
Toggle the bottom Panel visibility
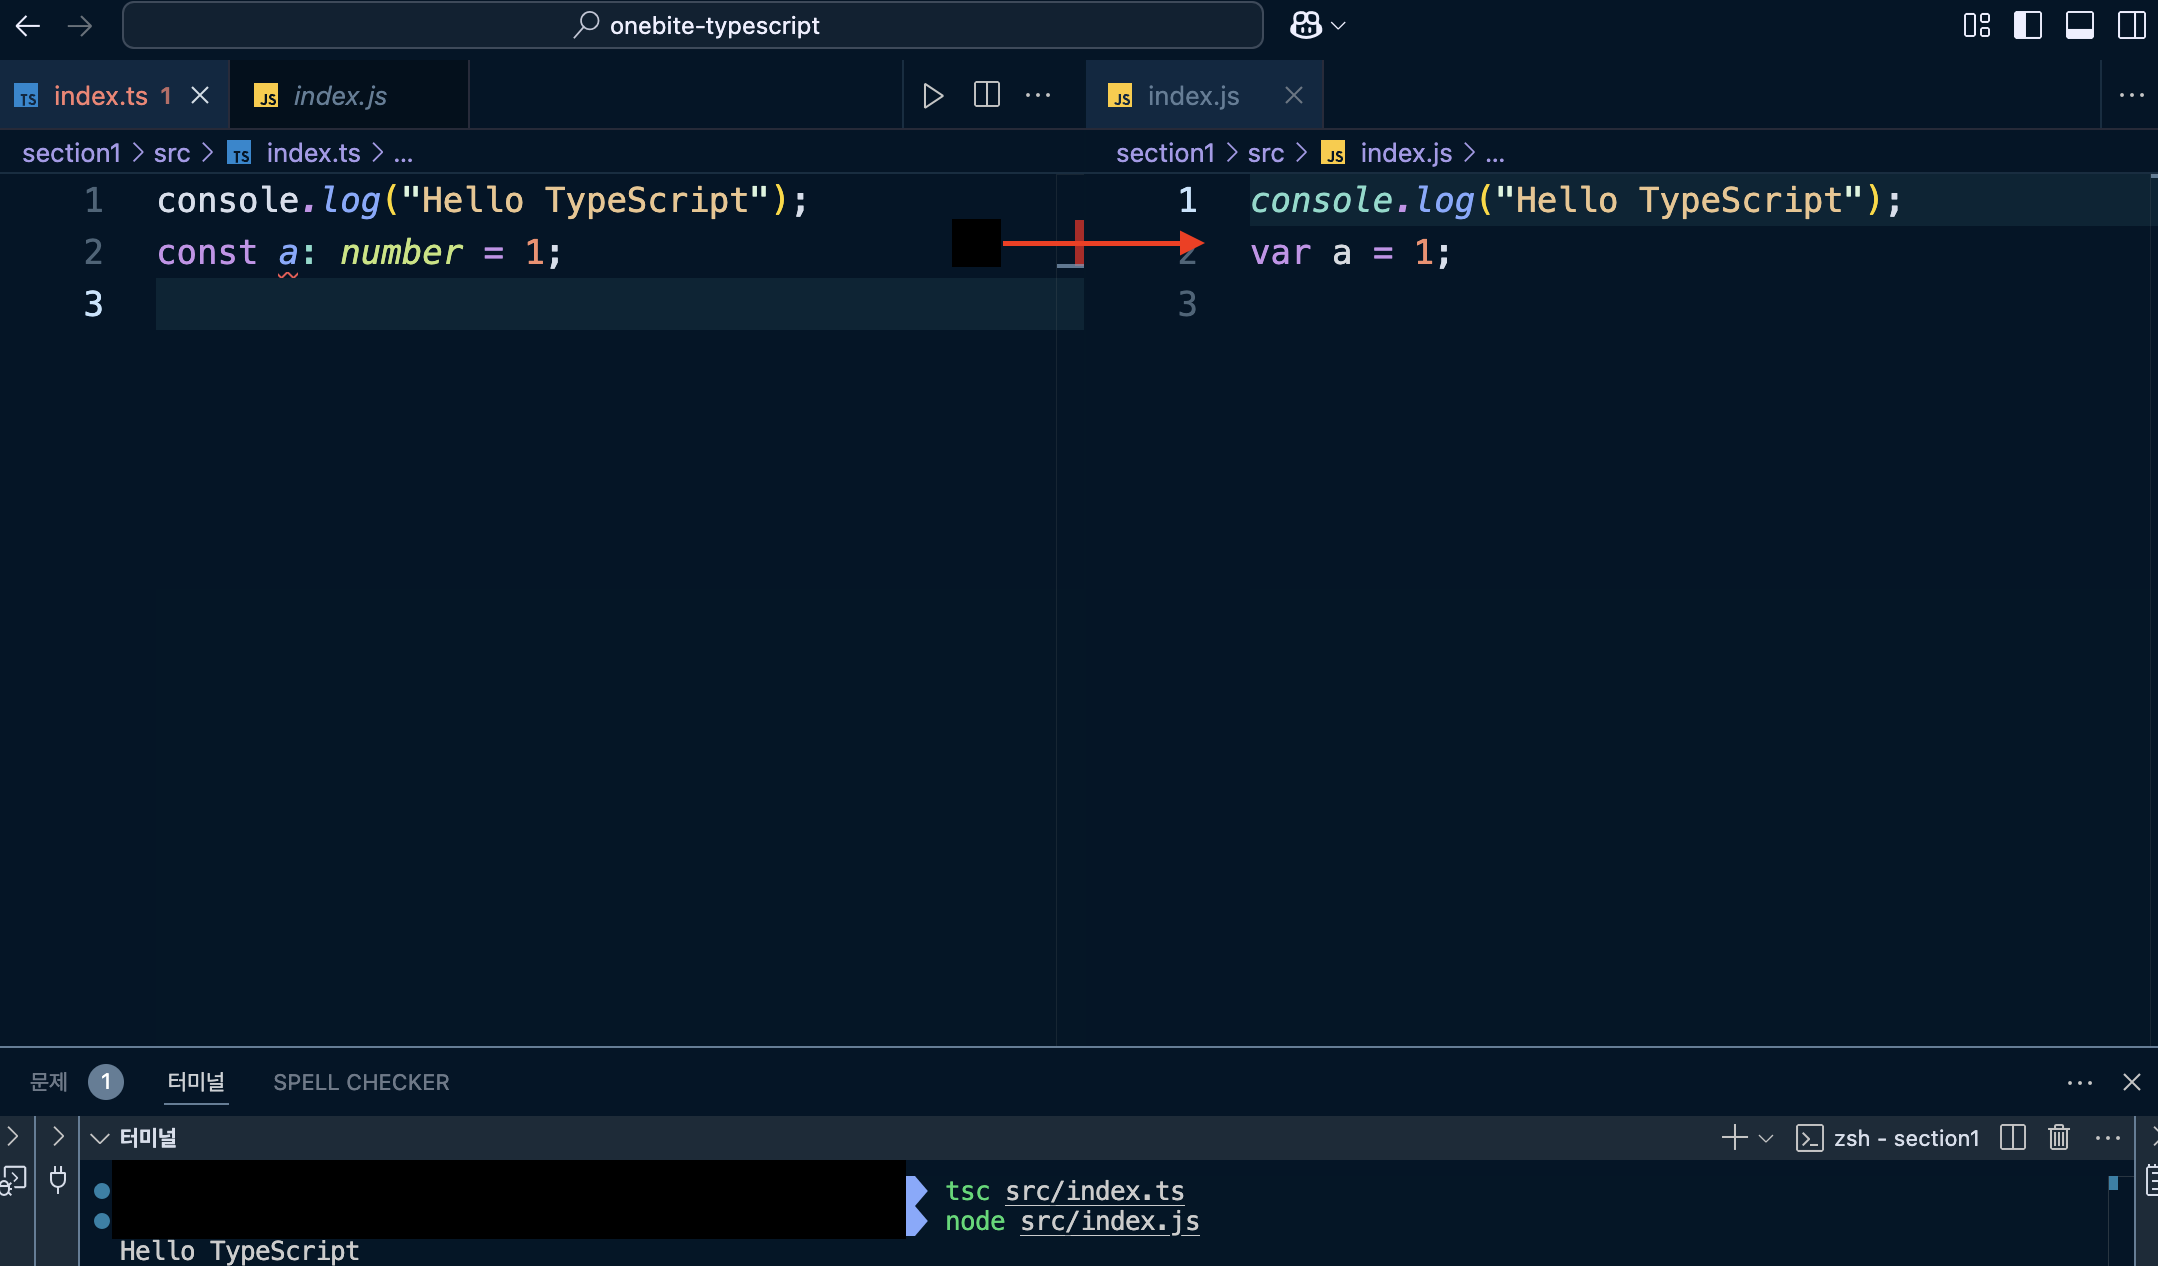(x=2080, y=25)
